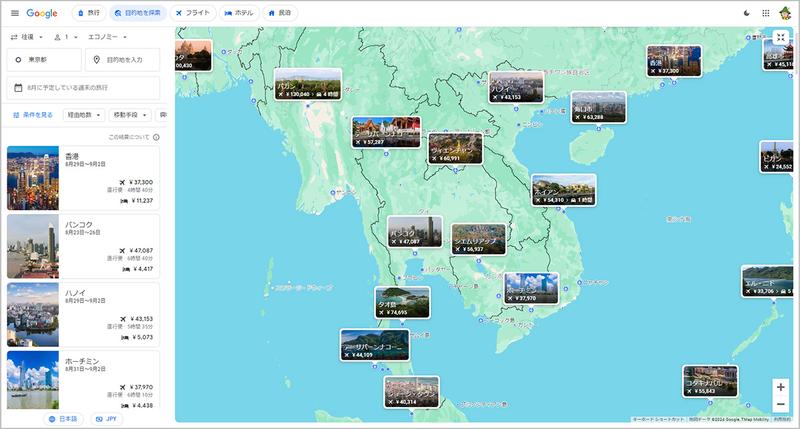This screenshot has width=800, height=429.
Task: Open the Google apps grid
Action: coord(766,13)
